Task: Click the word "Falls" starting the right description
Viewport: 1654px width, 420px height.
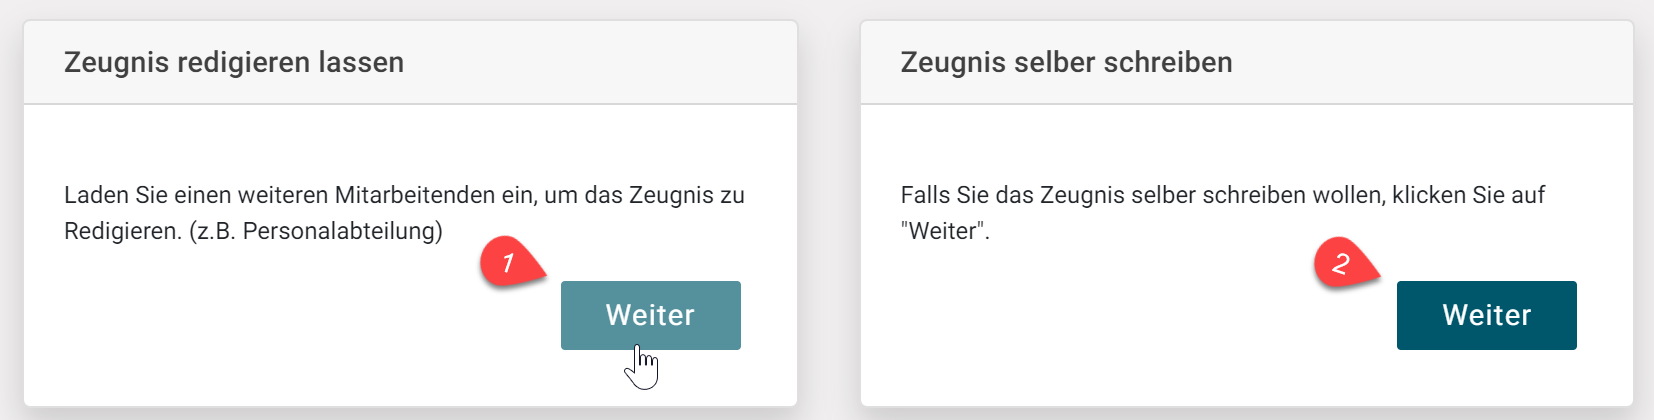Action: (925, 195)
